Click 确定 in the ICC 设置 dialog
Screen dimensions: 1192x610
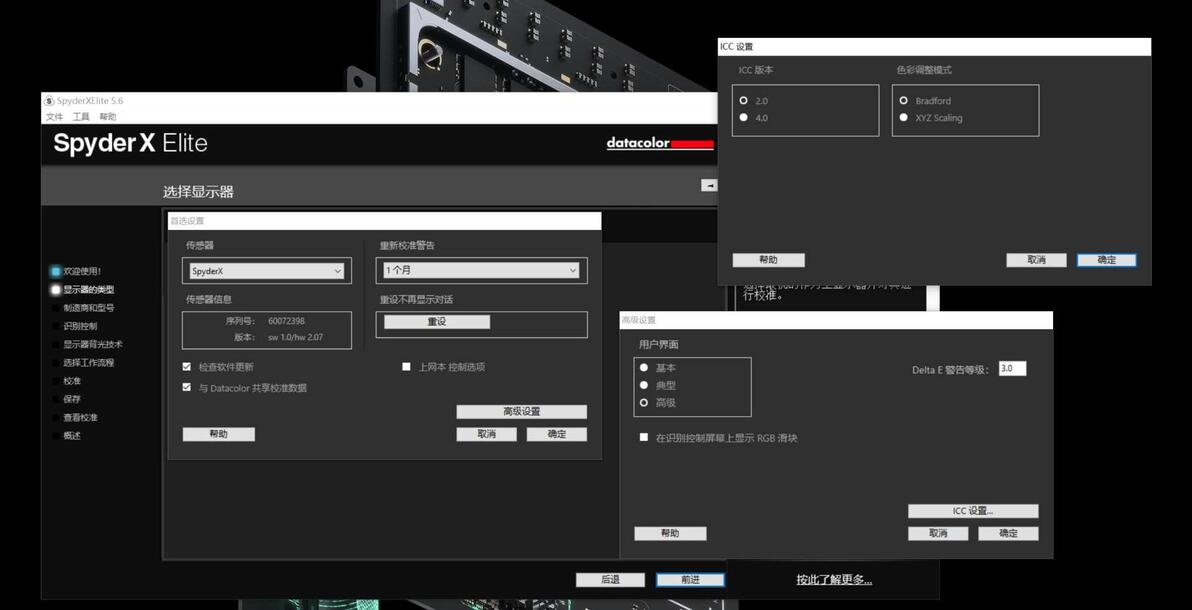pyautogui.click(x=1106, y=260)
